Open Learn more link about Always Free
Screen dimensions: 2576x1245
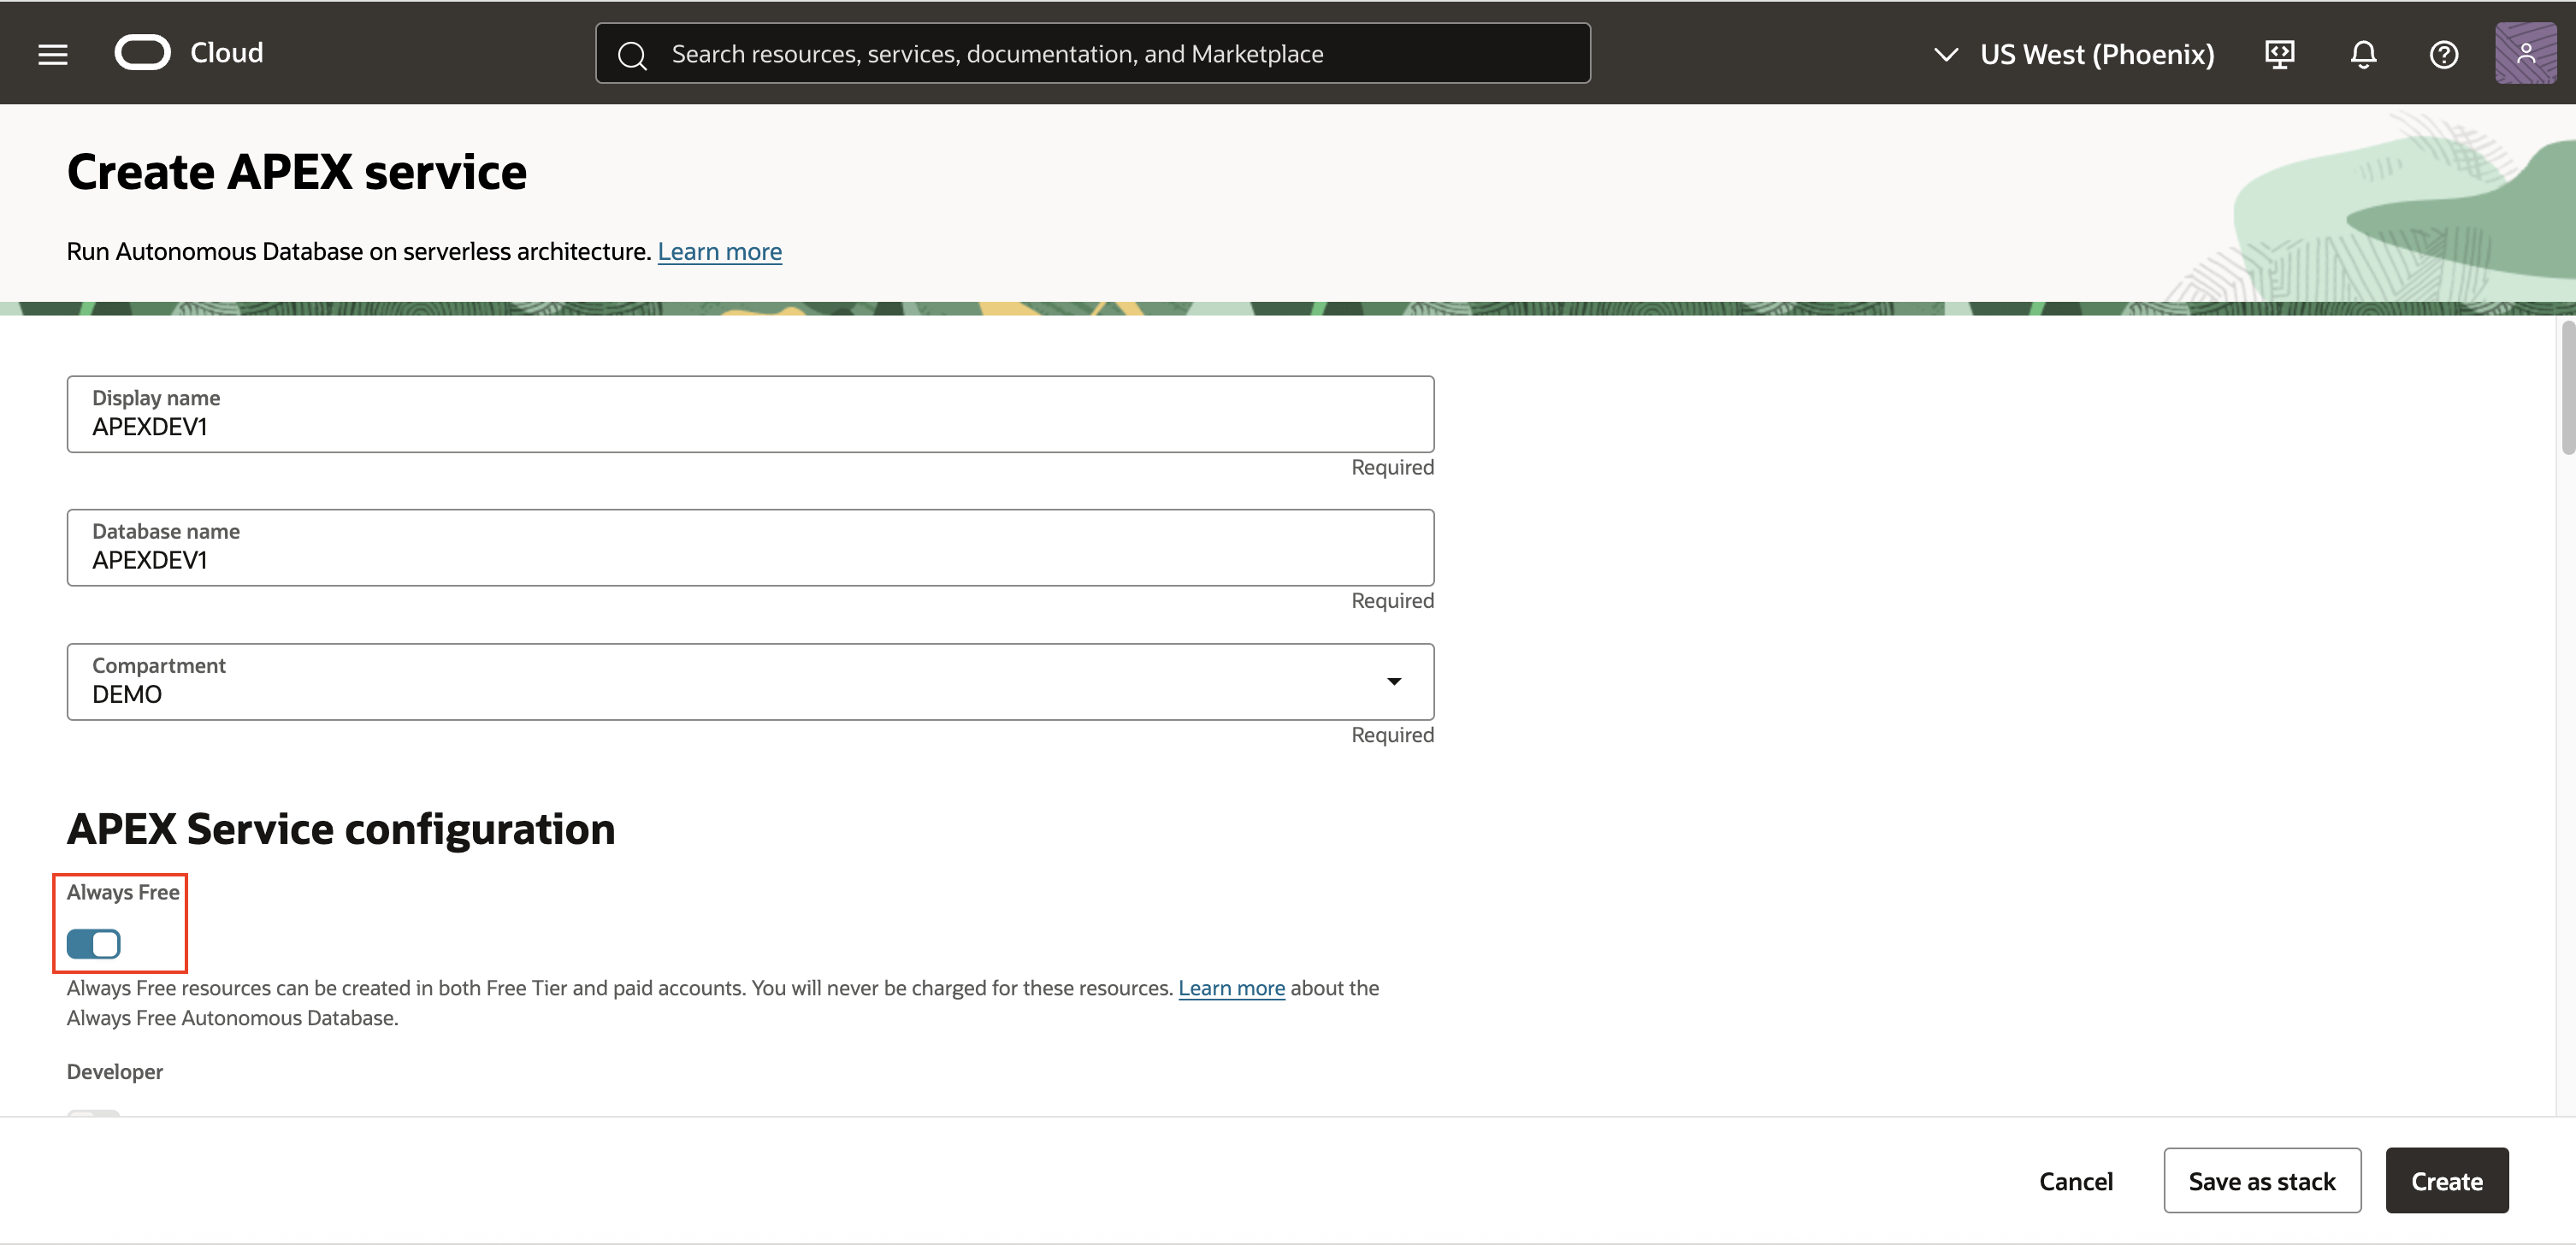(x=1231, y=987)
